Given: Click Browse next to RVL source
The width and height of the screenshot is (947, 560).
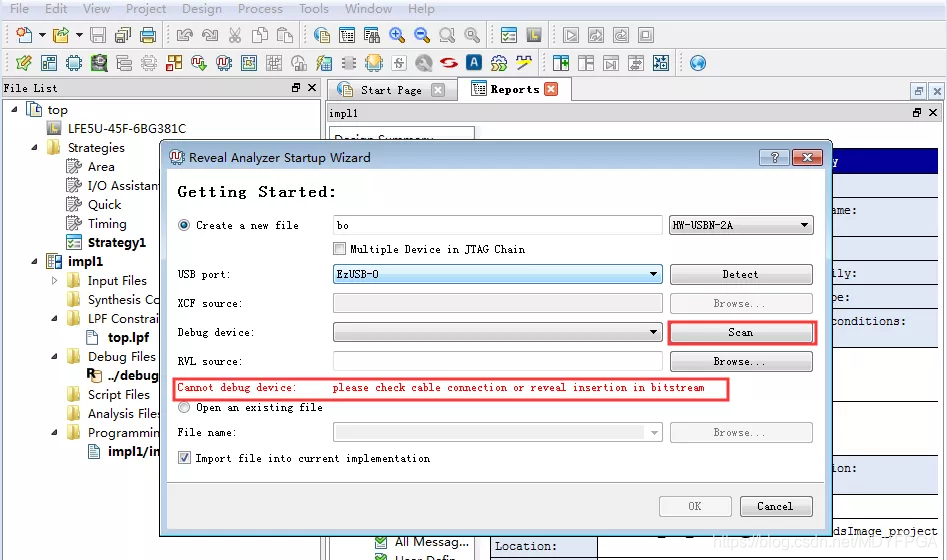Looking at the screenshot, I should pyautogui.click(x=740, y=361).
